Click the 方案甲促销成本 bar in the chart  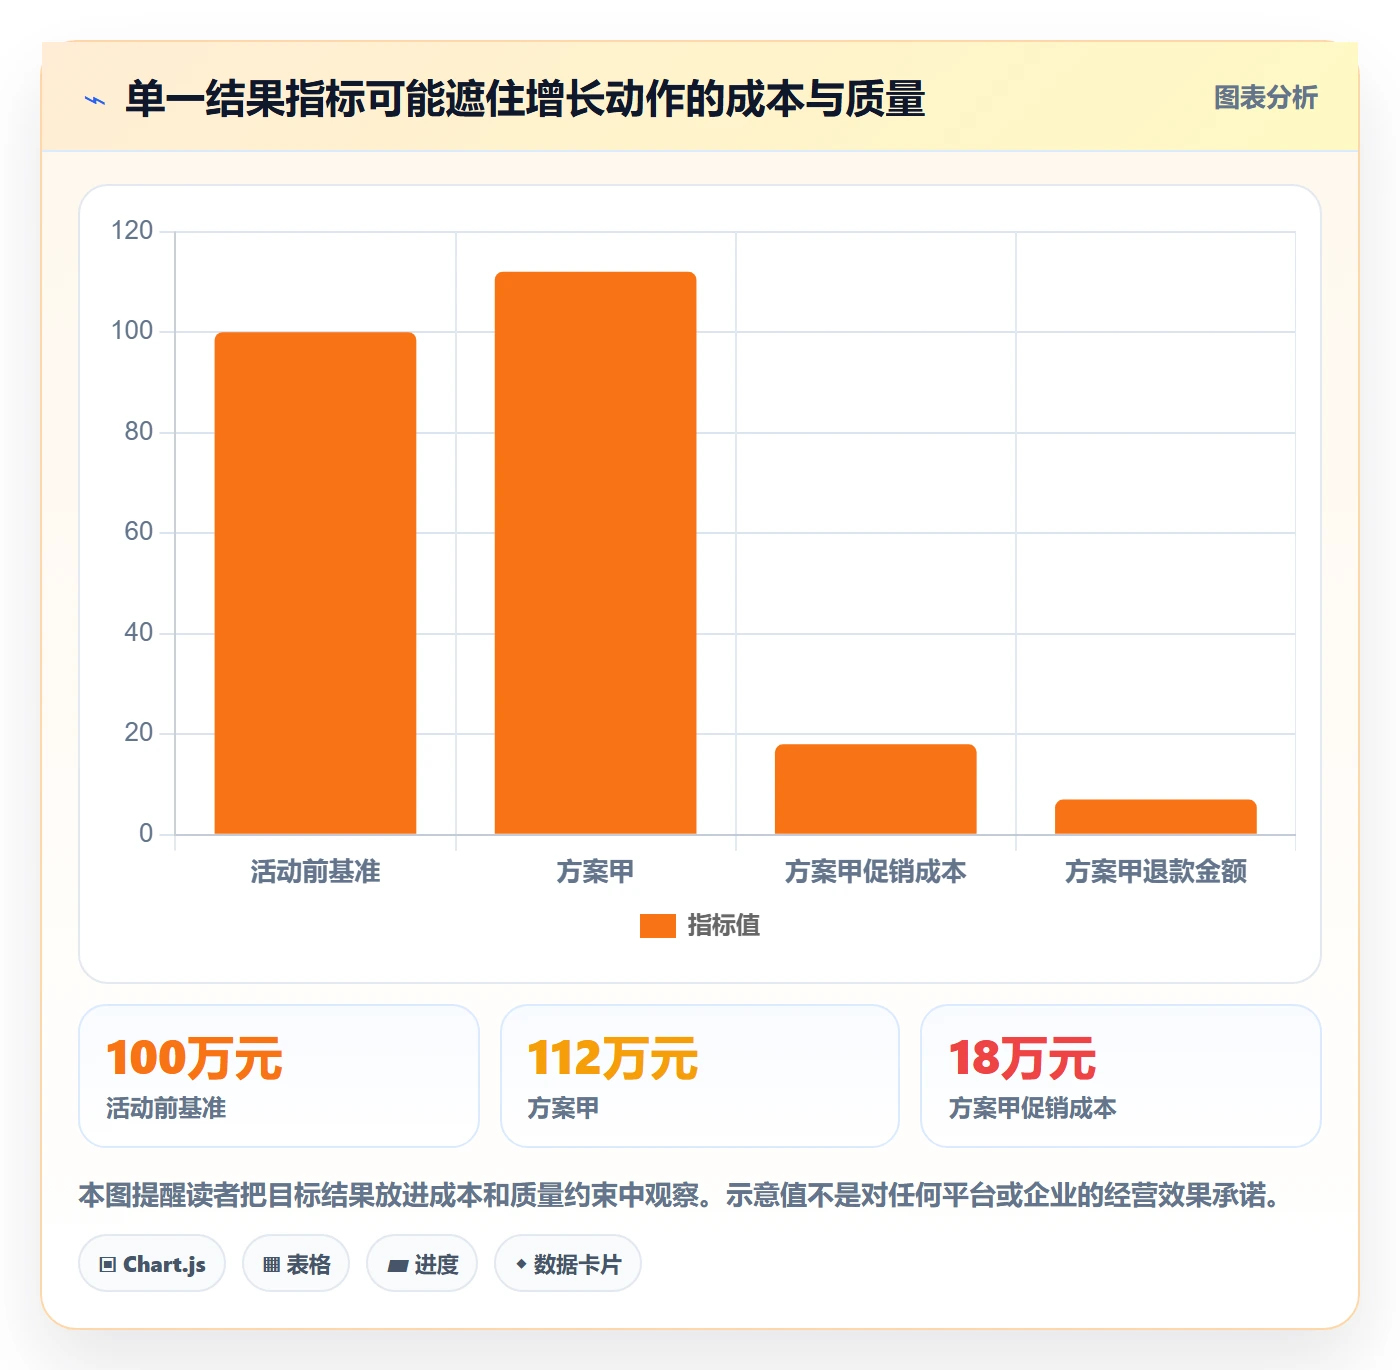point(875,789)
